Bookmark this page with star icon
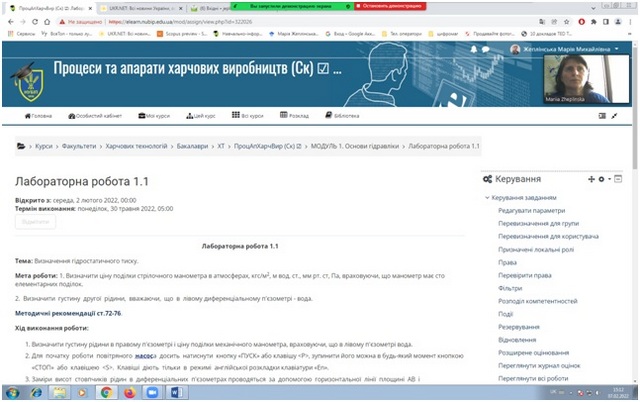The height and width of the screenshot is (402, 640). 567,22
